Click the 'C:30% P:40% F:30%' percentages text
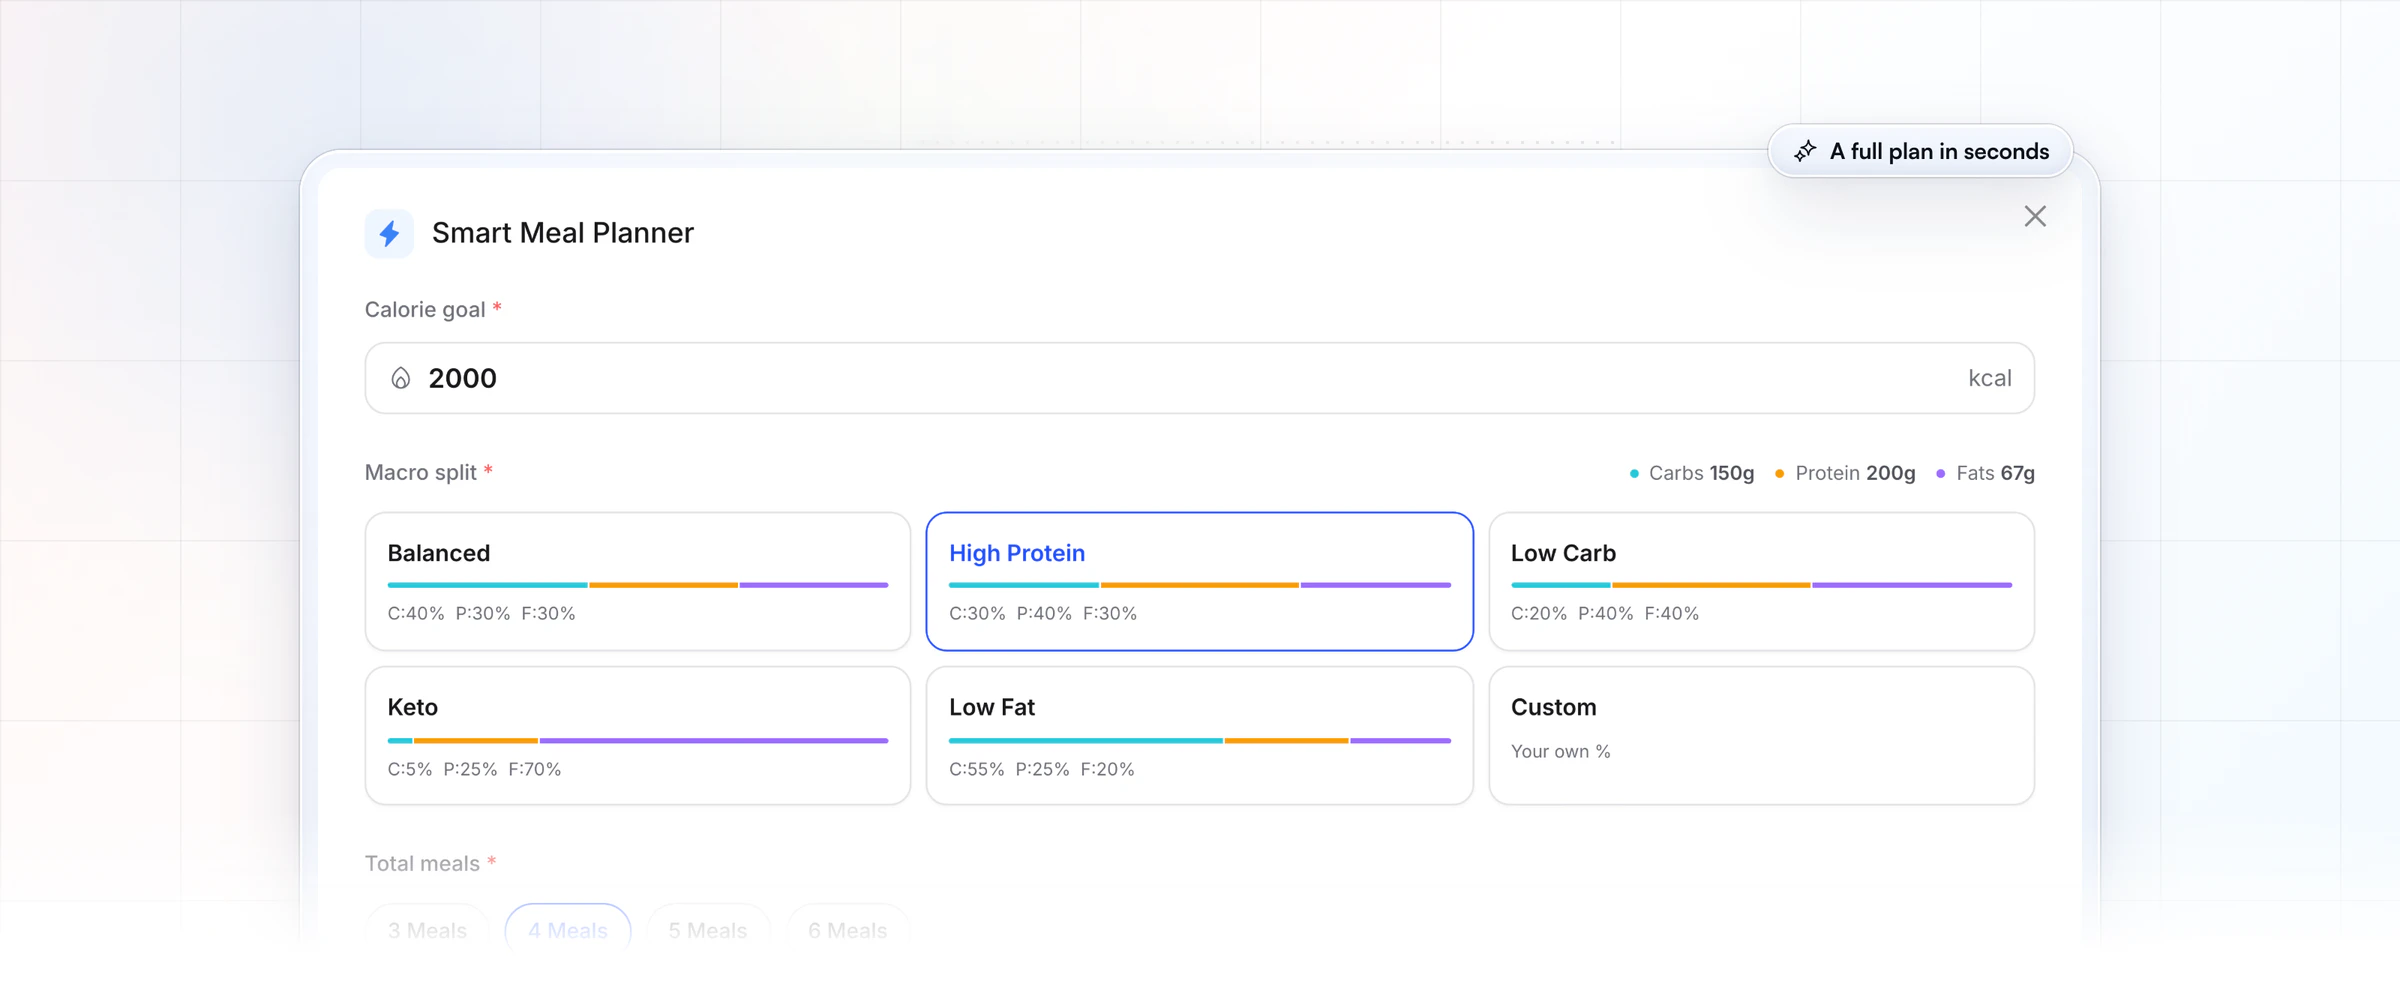The image size is (2400, 990). (1043, 613)
